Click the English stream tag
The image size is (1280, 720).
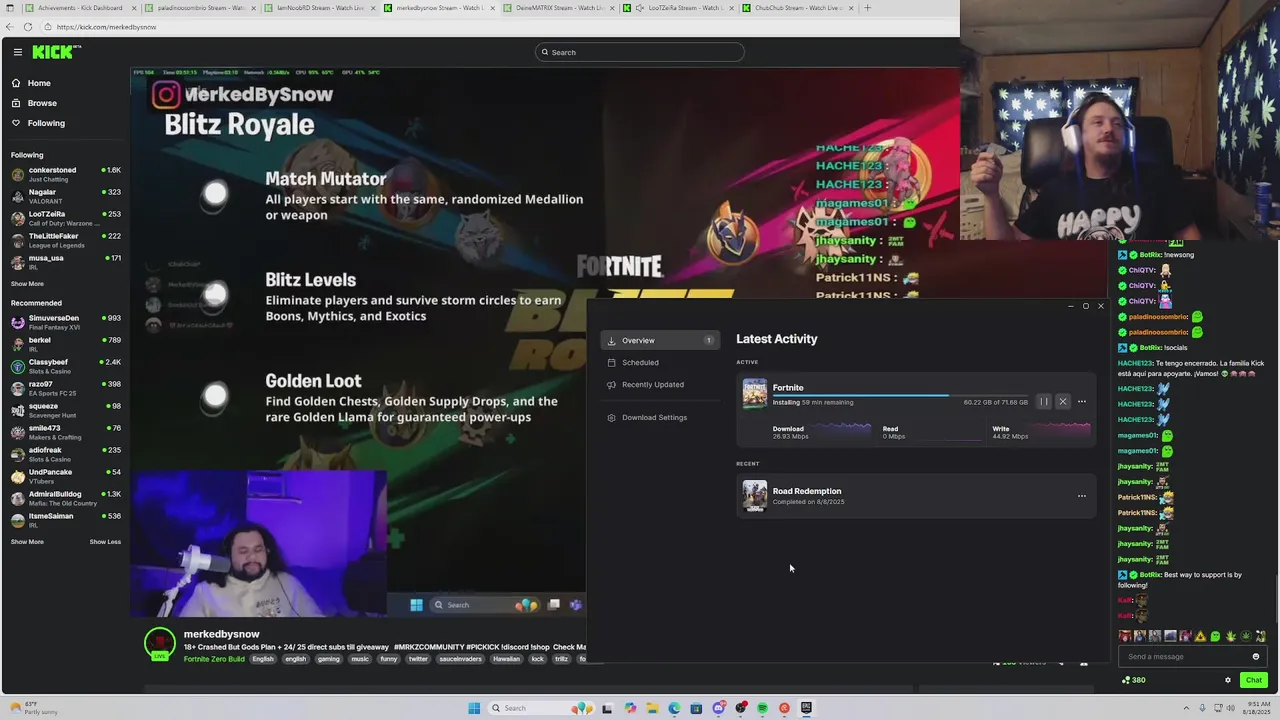pos(263,659)
